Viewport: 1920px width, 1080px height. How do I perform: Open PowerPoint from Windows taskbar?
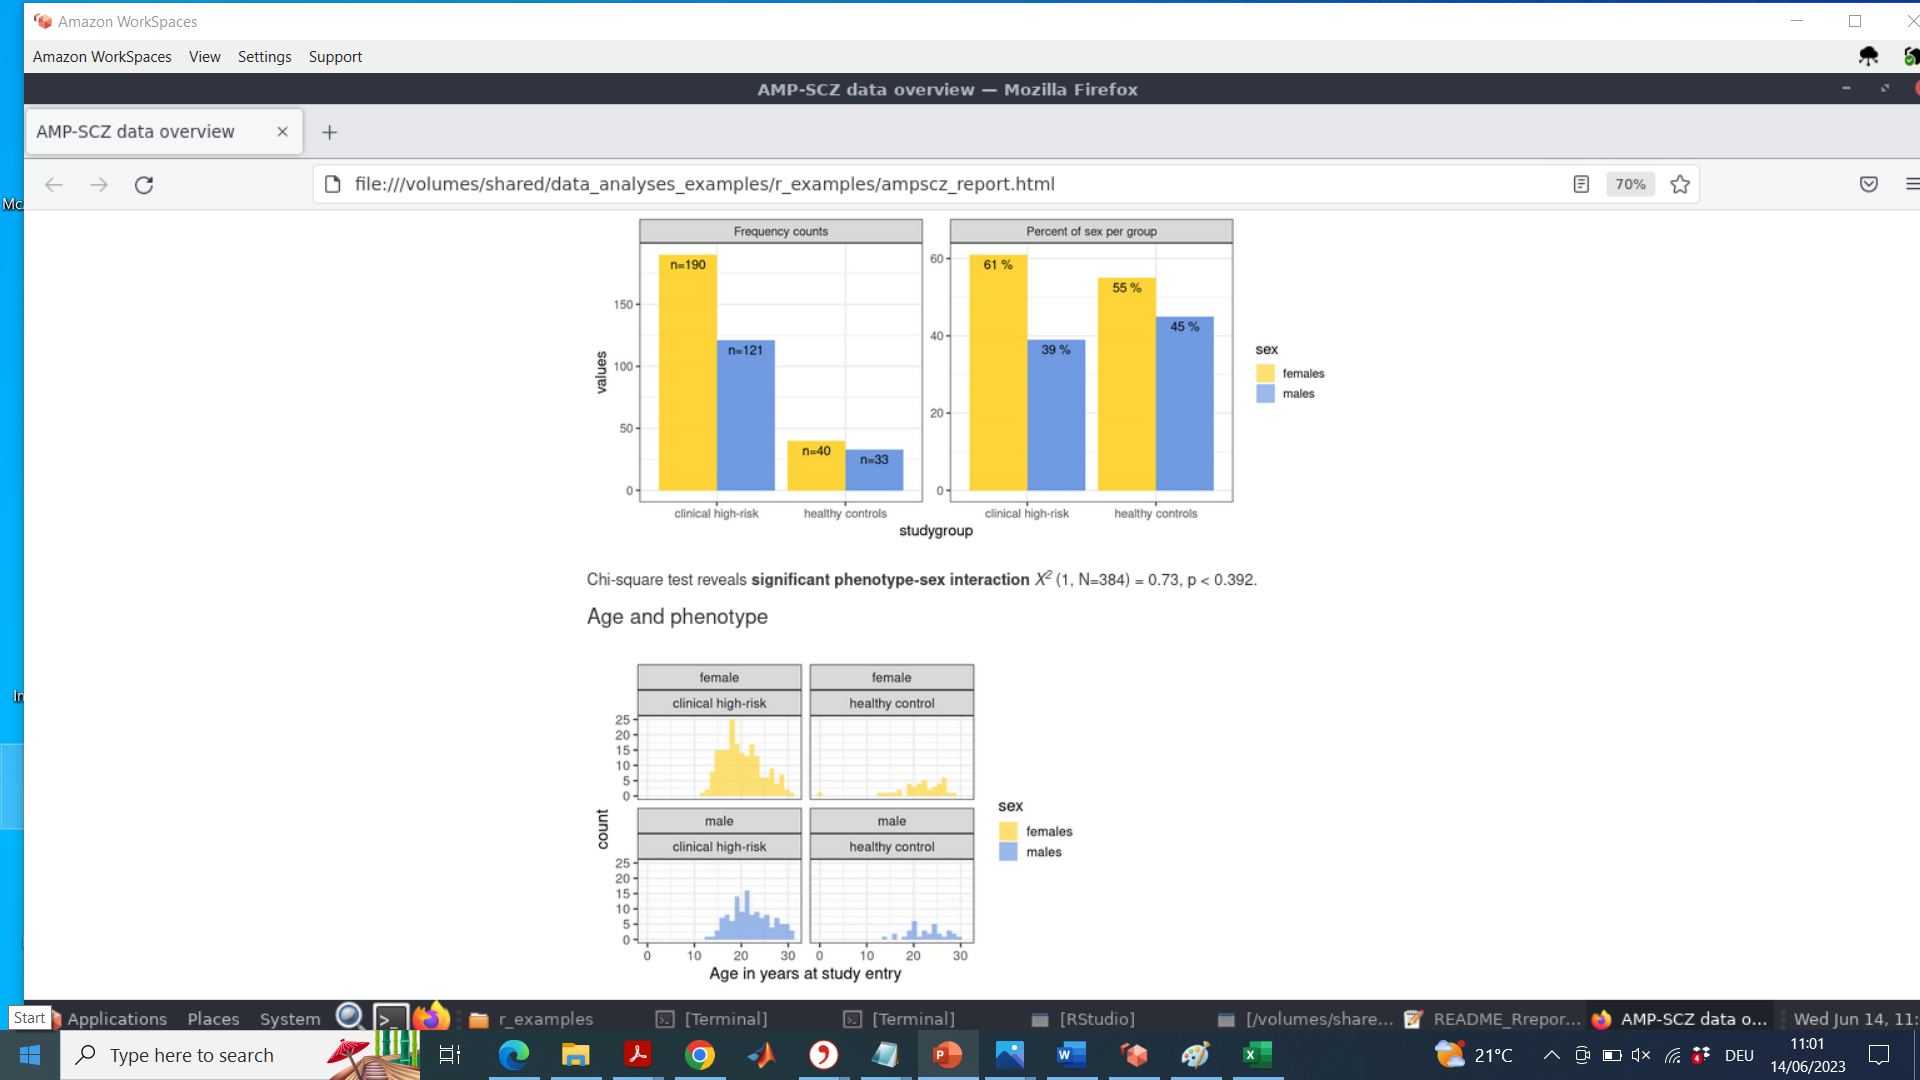click(947, 1055)
